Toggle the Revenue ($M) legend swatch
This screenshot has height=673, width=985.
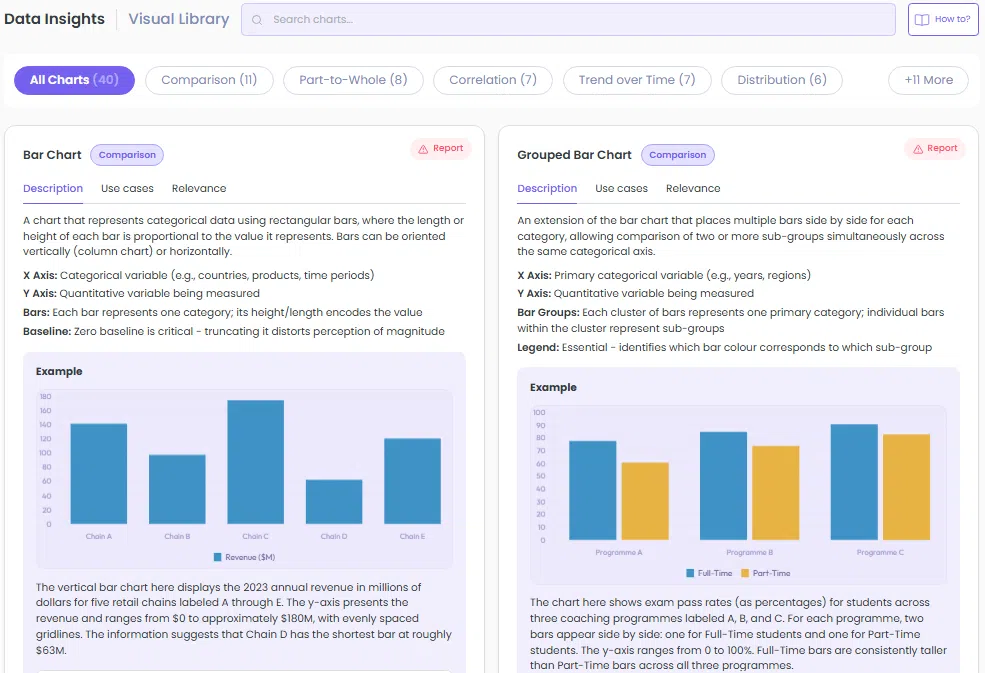[217, 557]
